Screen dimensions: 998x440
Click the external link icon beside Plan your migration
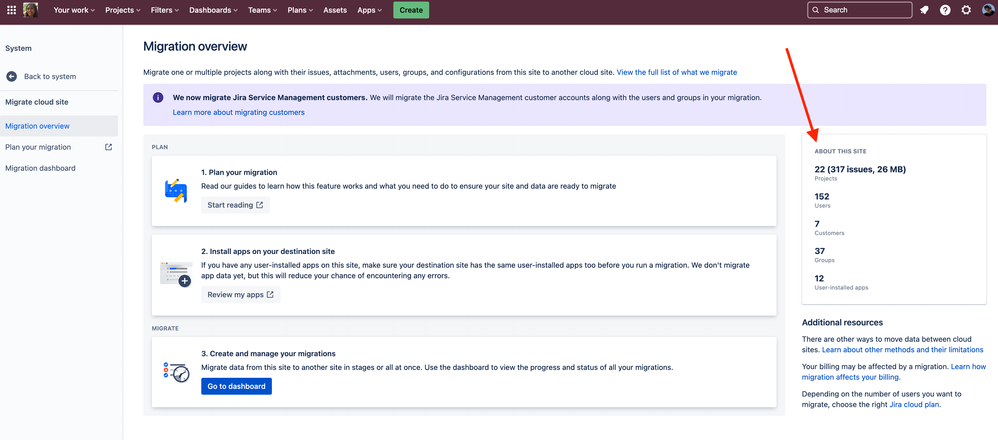coord(108,147)
